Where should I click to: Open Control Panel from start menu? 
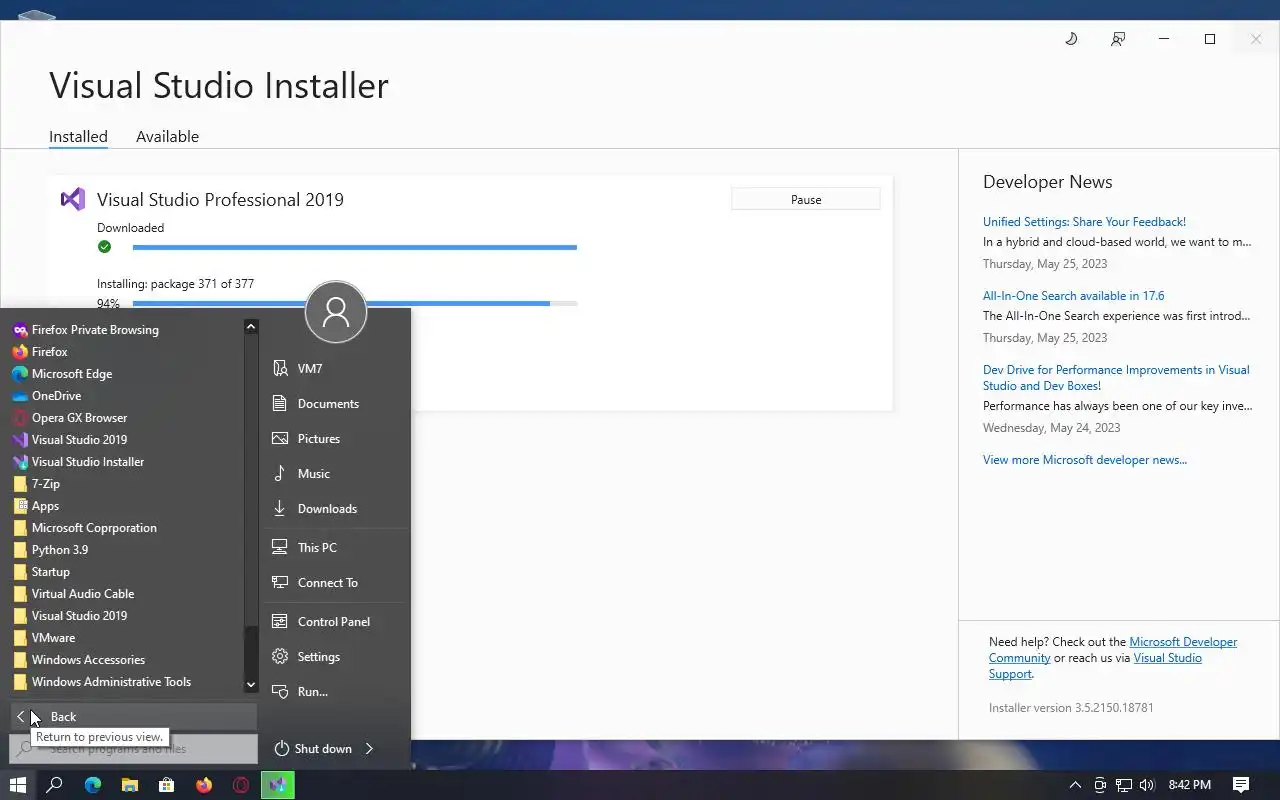point(335,622)
